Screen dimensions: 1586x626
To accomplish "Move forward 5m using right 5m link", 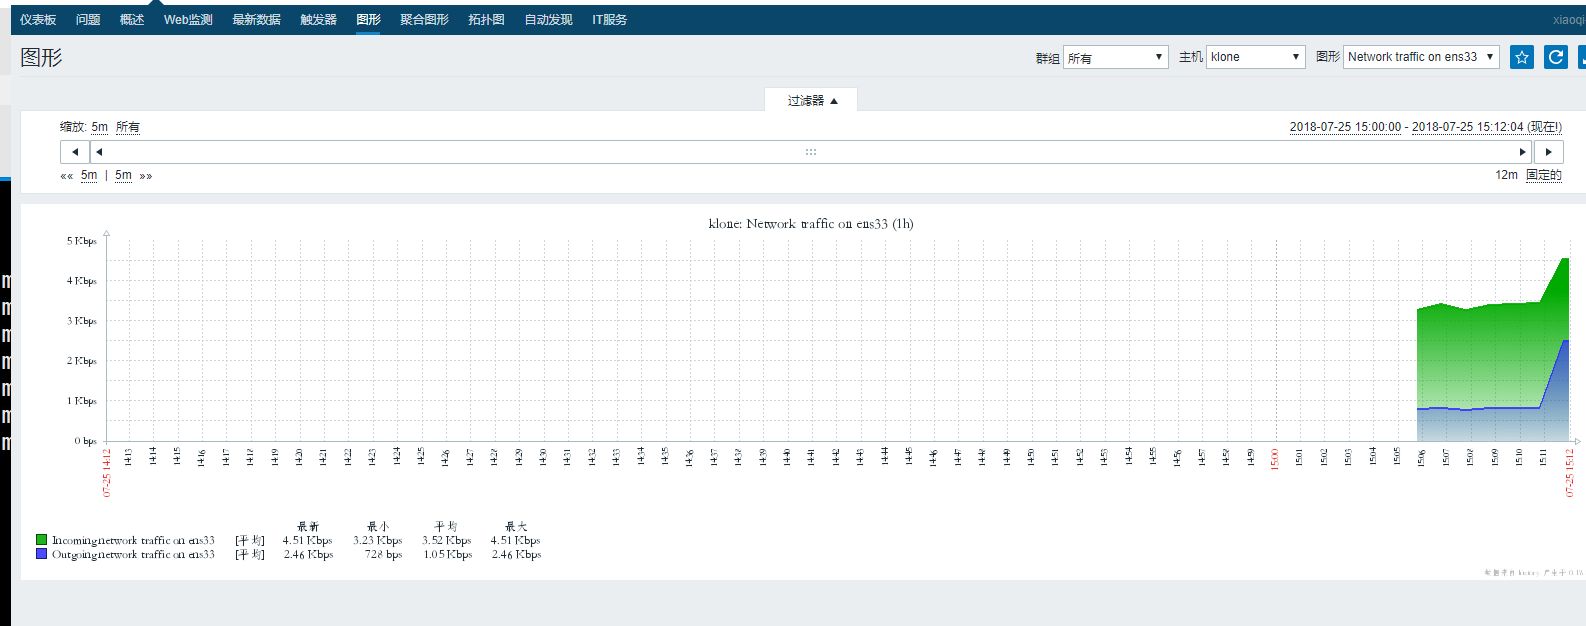I will 123,175.
